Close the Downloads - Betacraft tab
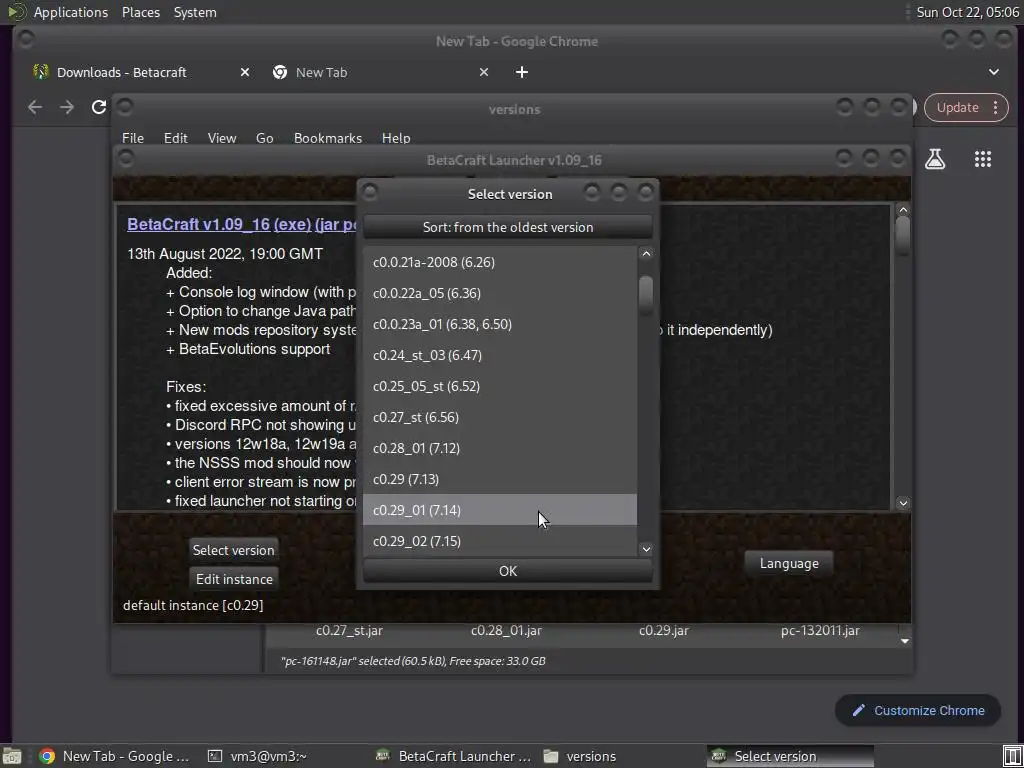The image size is (1024, 768). click(x=244, y=72)
